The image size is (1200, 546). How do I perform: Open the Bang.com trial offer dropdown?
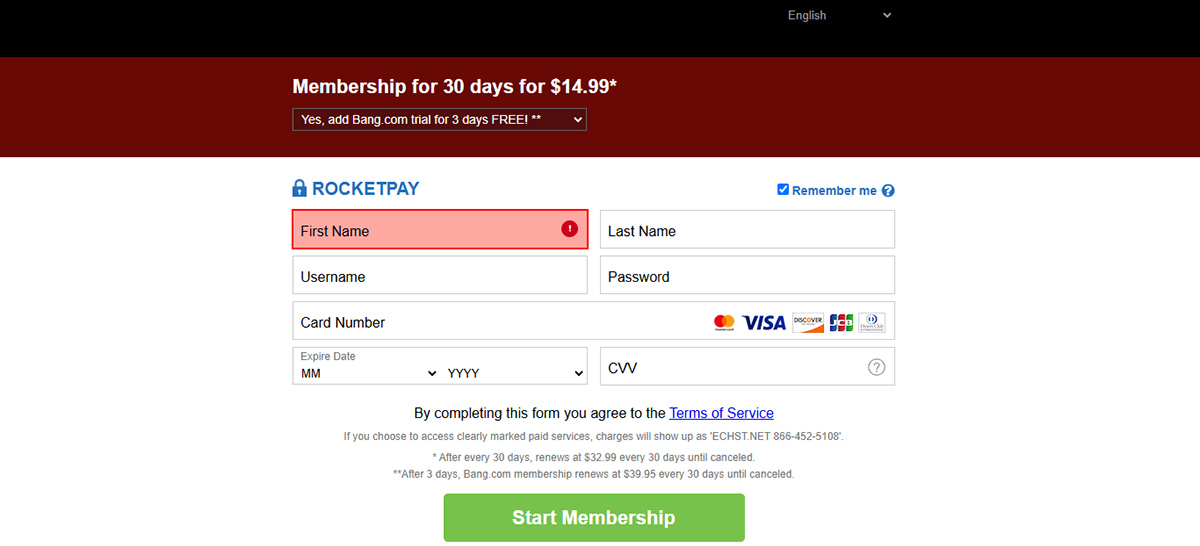[439, 119]
